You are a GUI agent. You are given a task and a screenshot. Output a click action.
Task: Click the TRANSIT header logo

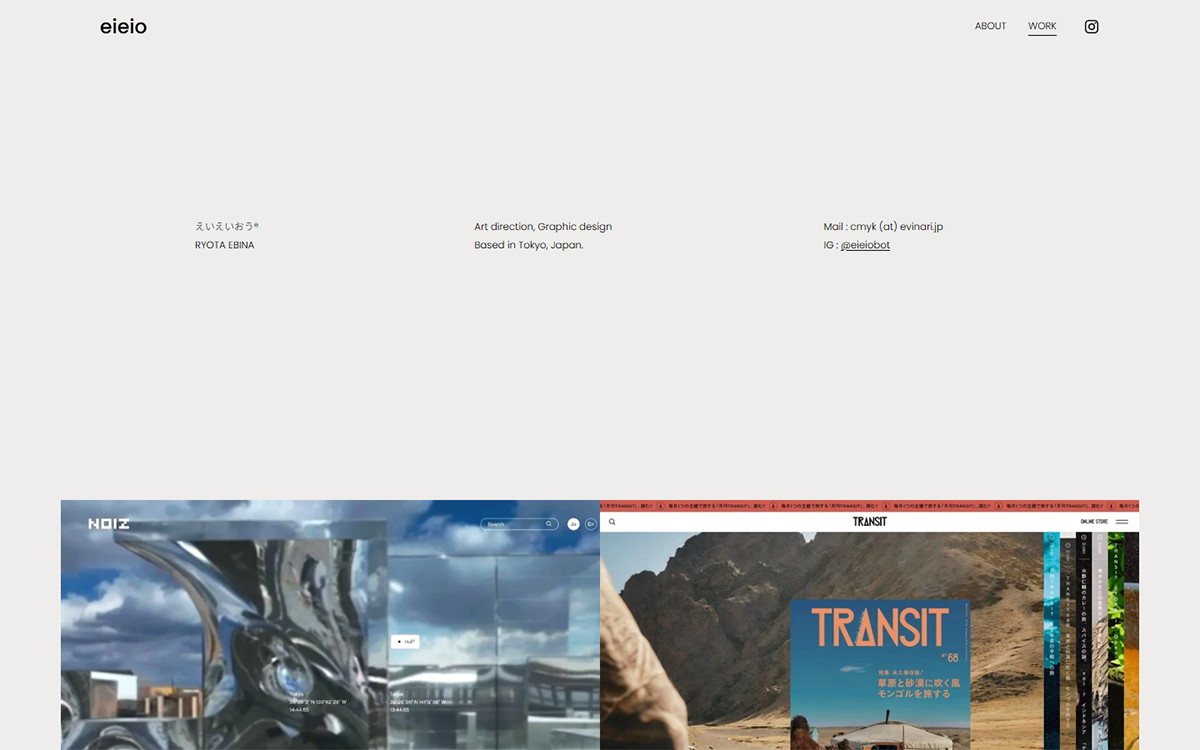869,522
